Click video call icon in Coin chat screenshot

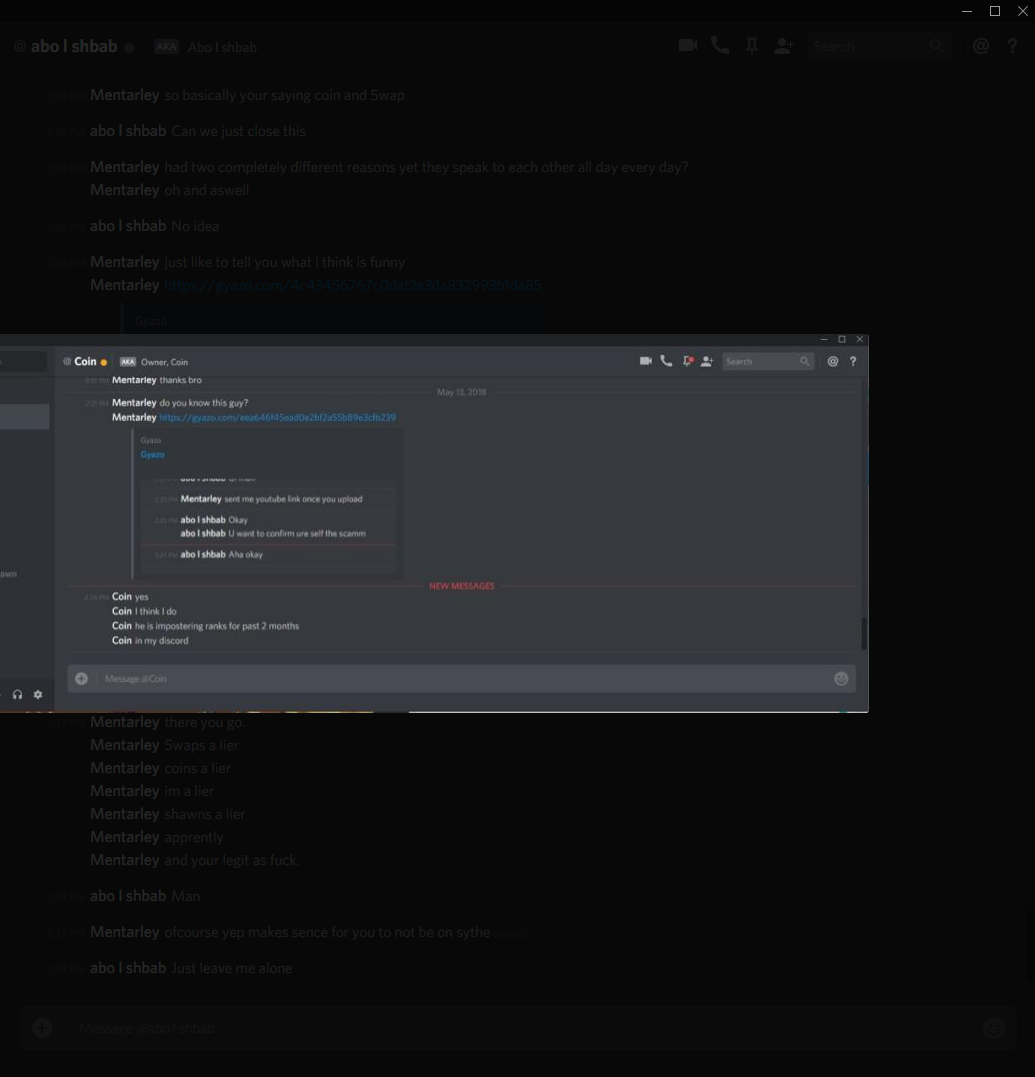(646, 361)
